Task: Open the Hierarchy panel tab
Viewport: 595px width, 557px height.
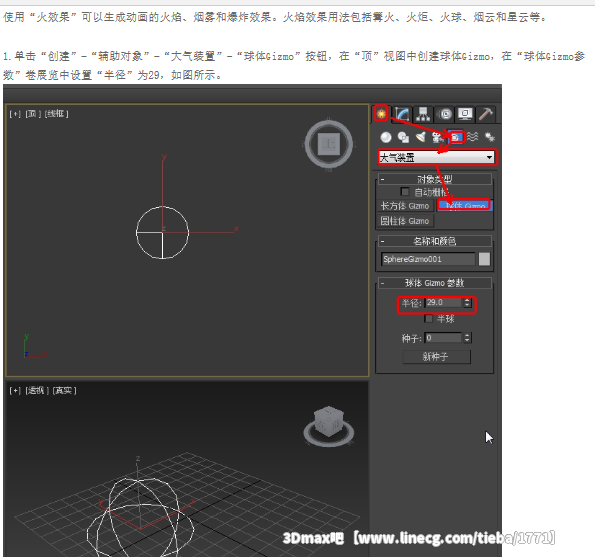Action: (x=423, y=114)
